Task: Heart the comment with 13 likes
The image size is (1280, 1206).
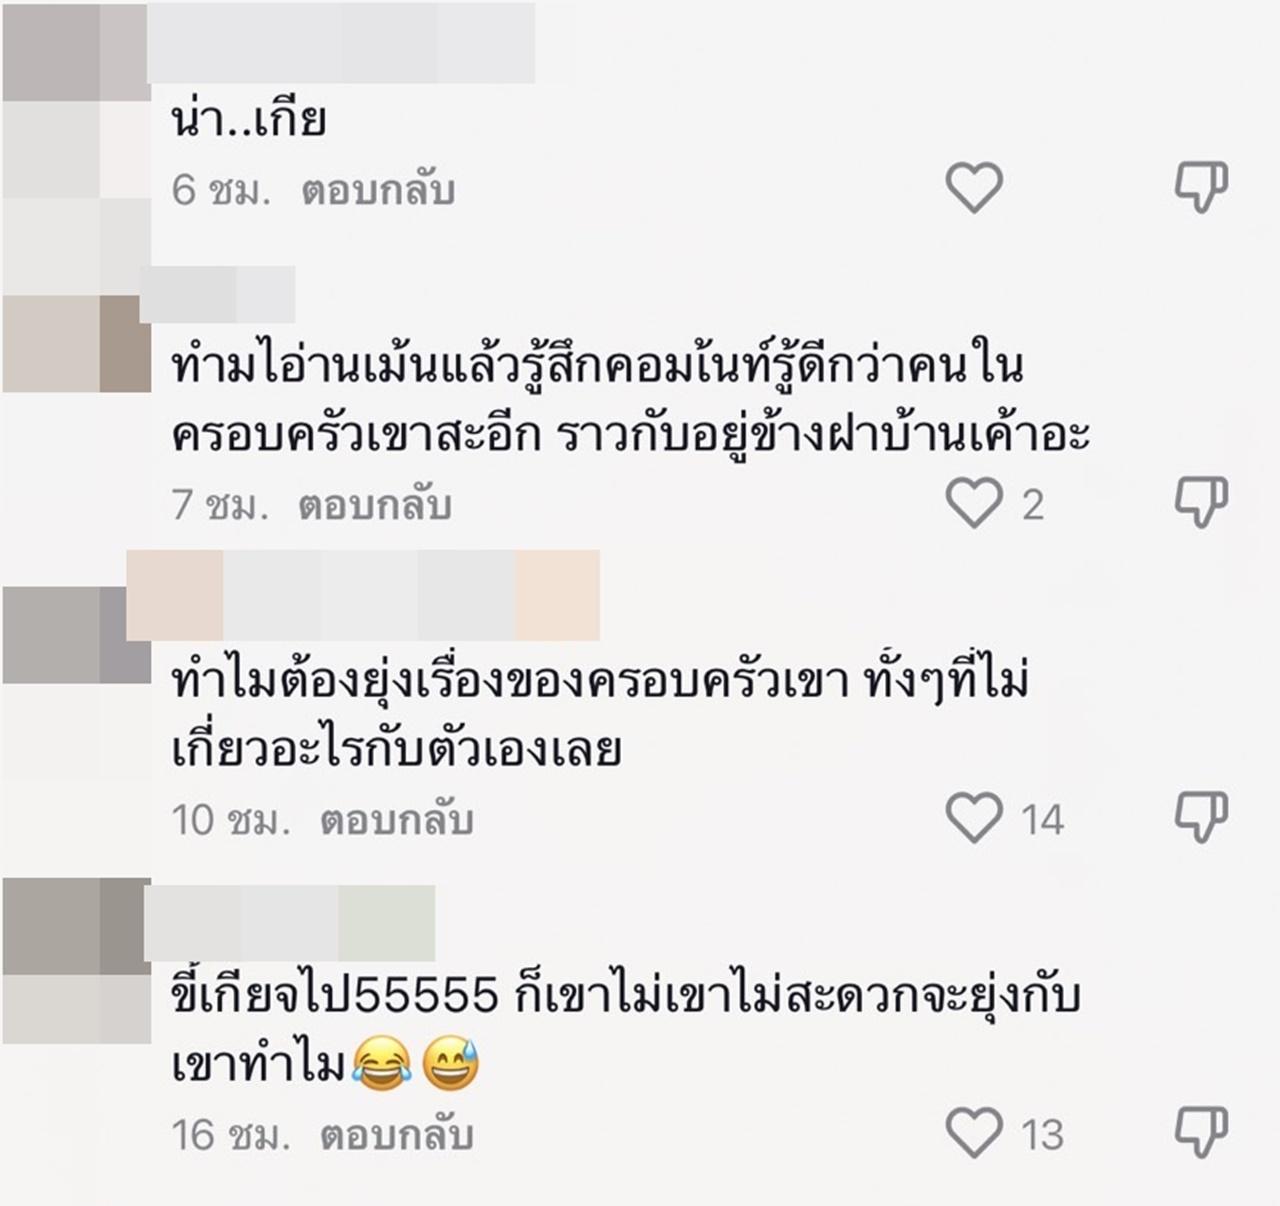Action: (974, 1133)
